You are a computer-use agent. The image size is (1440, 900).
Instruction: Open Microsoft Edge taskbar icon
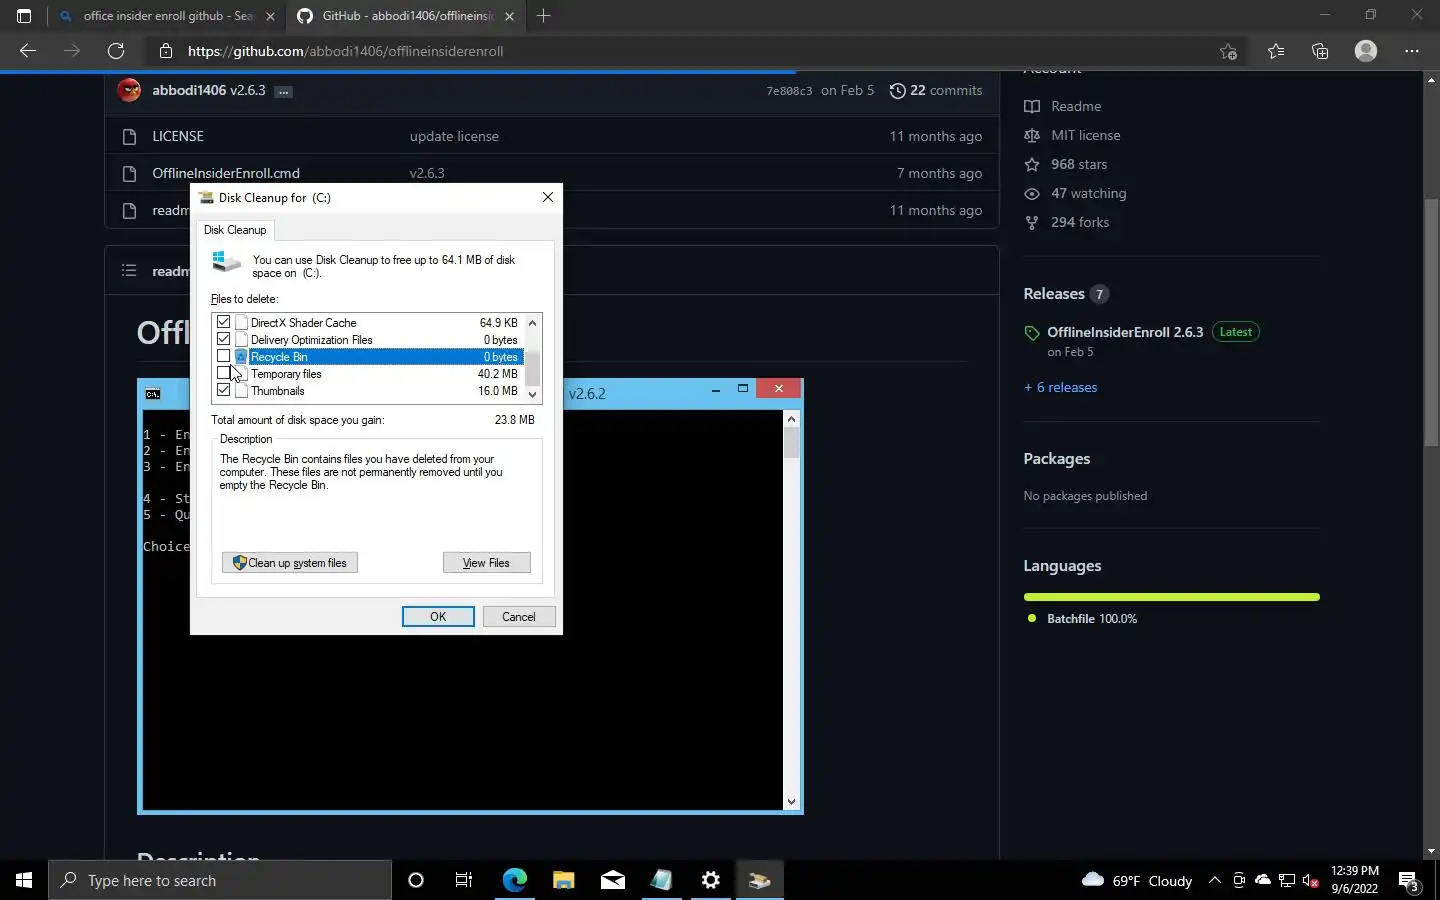[x=514, y=880]
